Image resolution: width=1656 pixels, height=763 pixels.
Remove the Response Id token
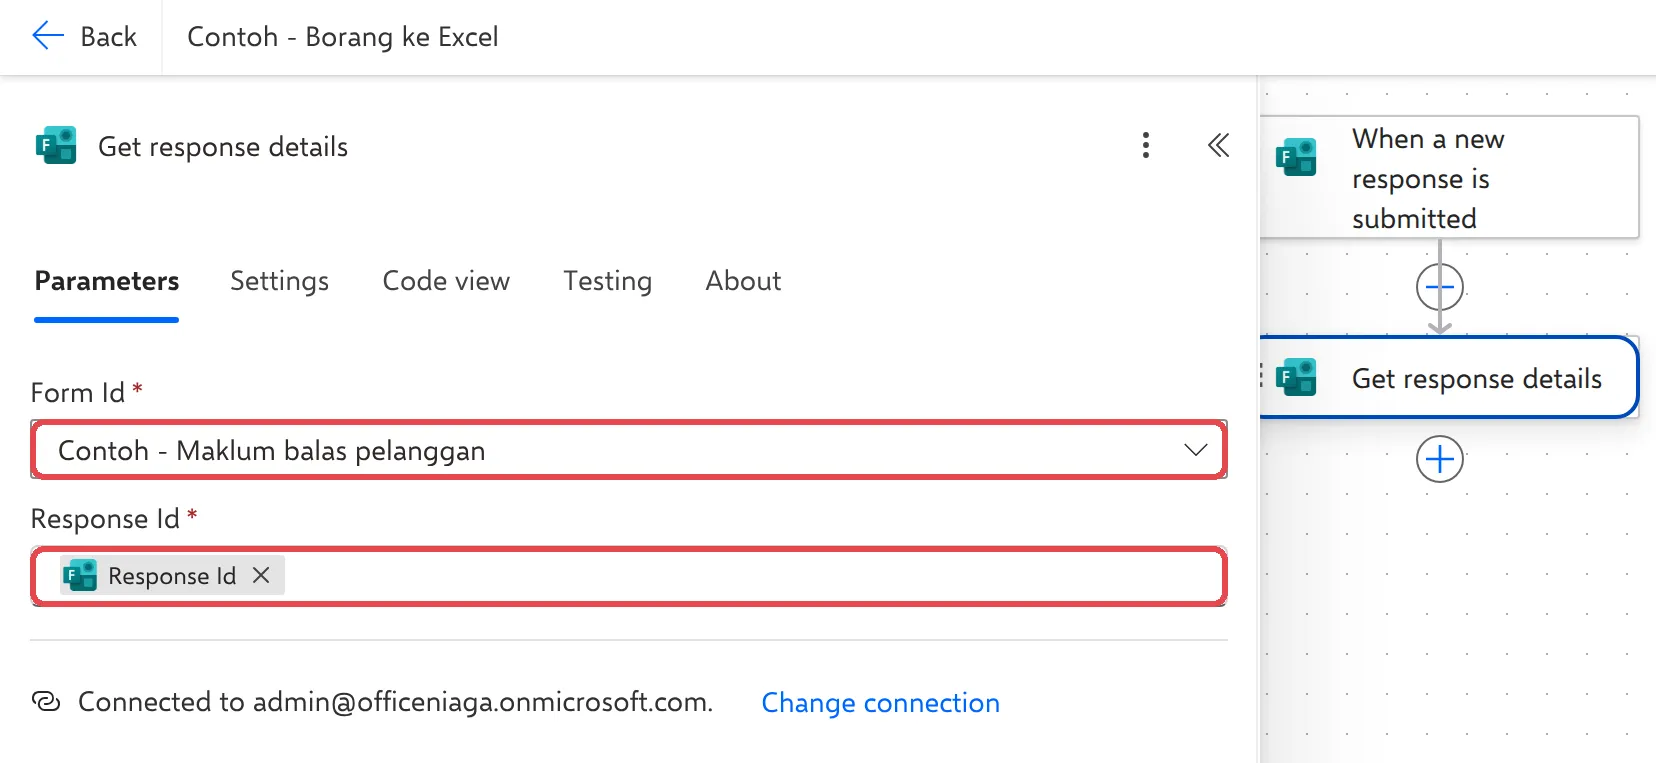pos(261,575)
